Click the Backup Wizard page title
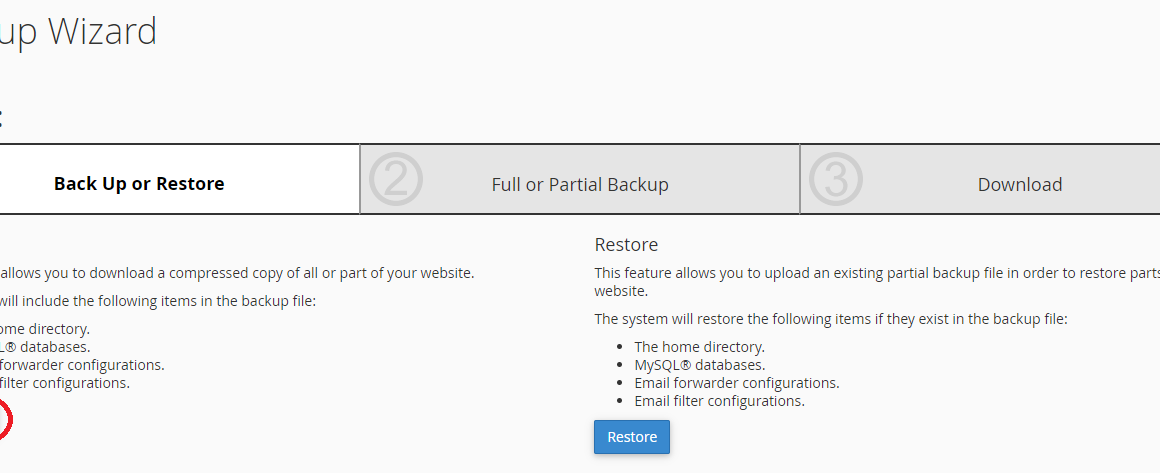1160x473 pixels. point(78,32)
